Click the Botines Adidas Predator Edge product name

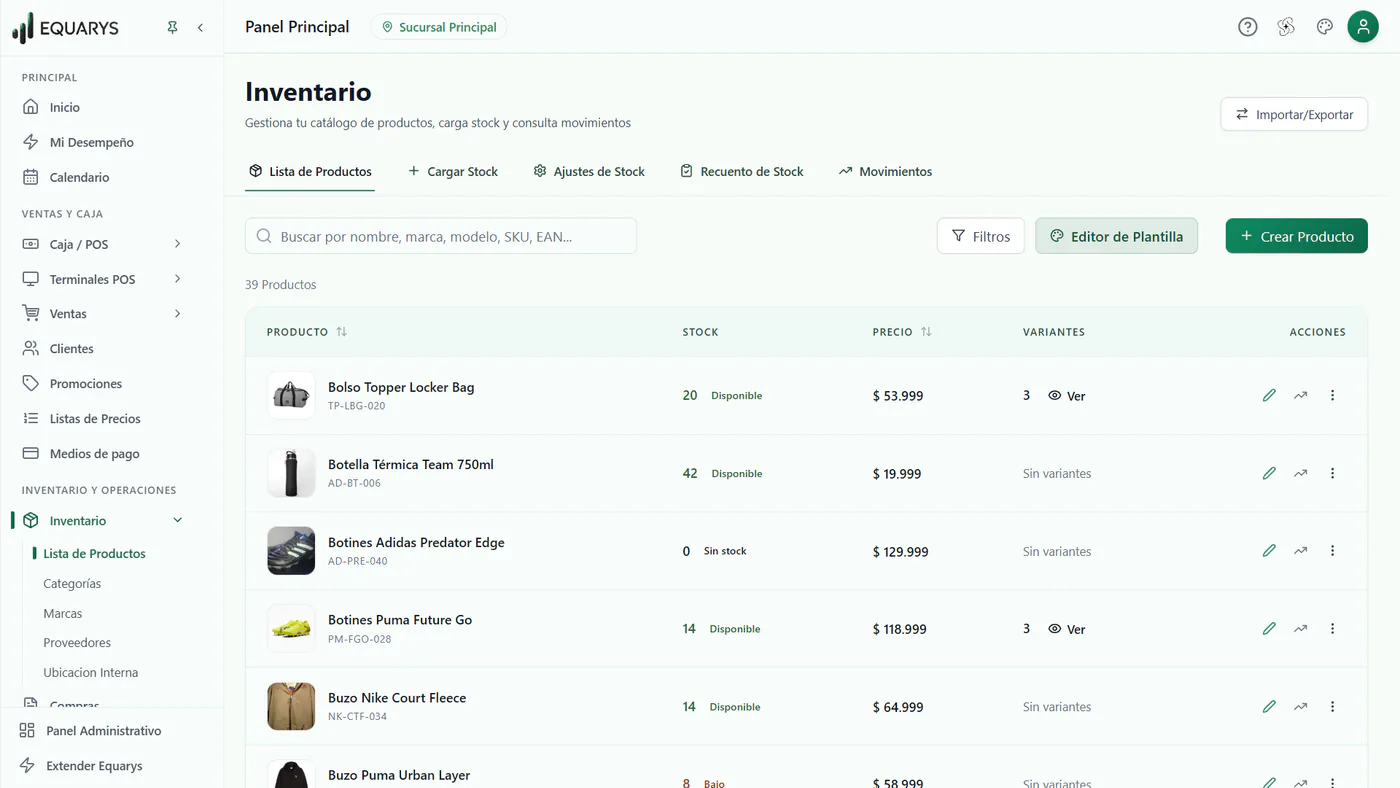(416, 542)
